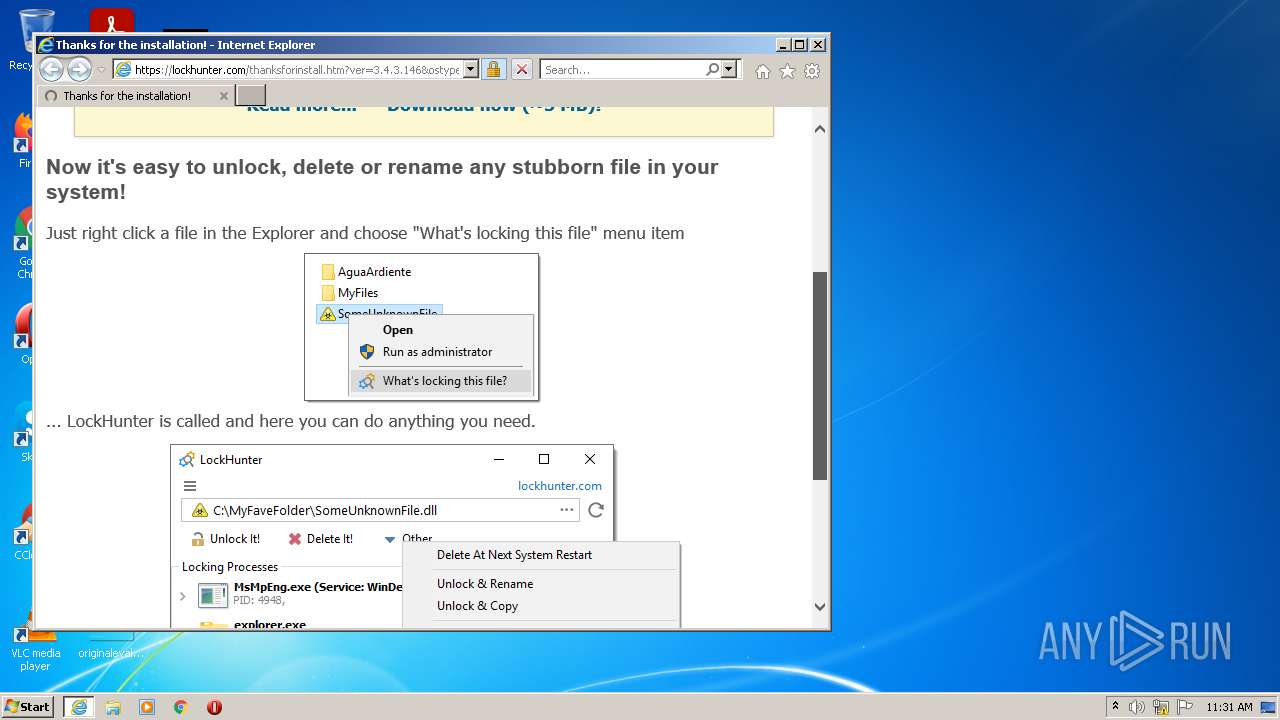Screen dimensions: 1280x720
Task: Click the Search input field
Action: pyautogui.click(x=622, y=70)
